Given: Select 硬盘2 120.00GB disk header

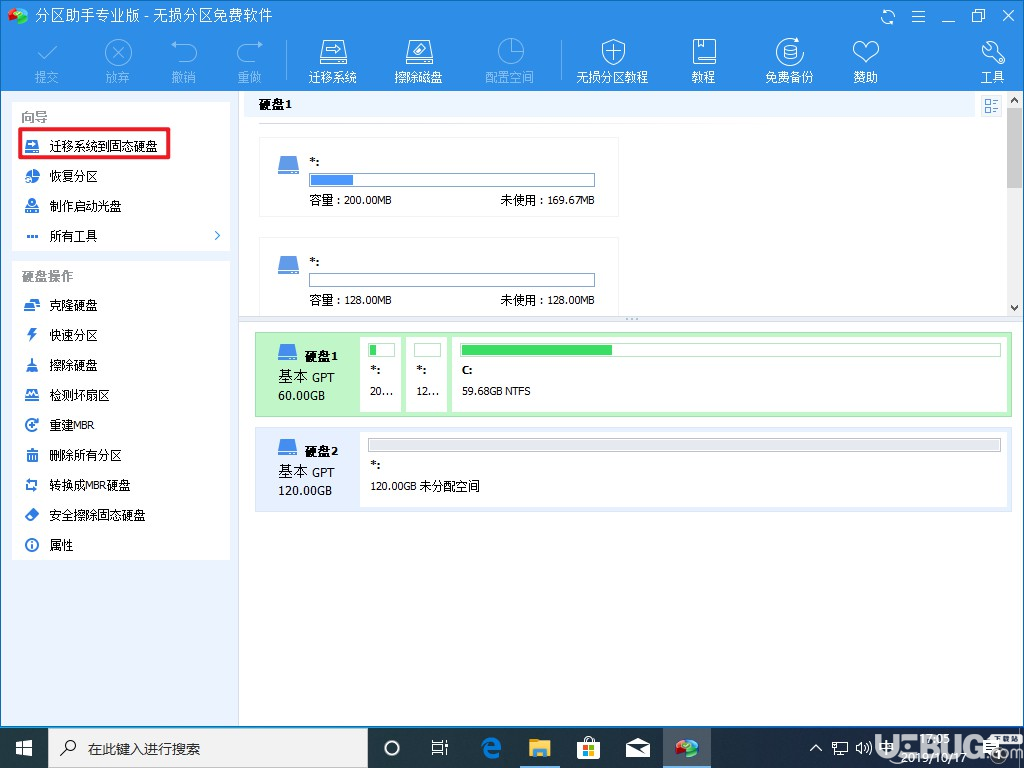Looking at the screenshot, I should coord(308,470).
